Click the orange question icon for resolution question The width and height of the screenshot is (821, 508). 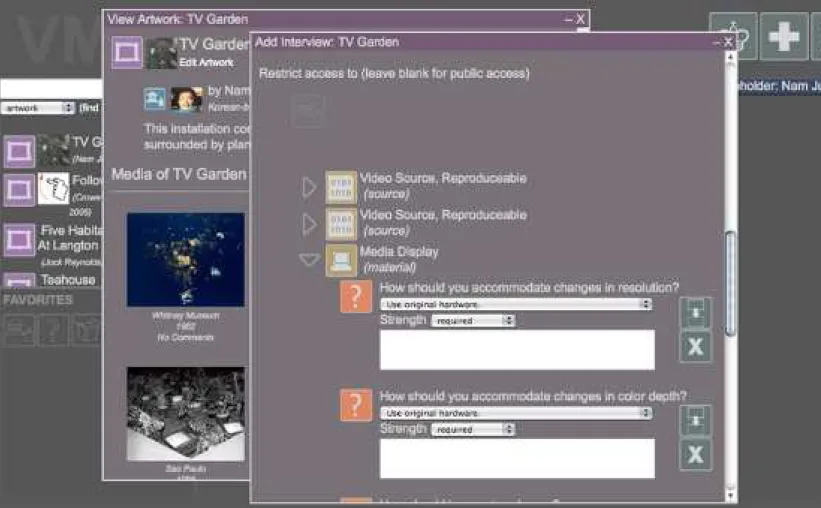(x=356, y=296)
